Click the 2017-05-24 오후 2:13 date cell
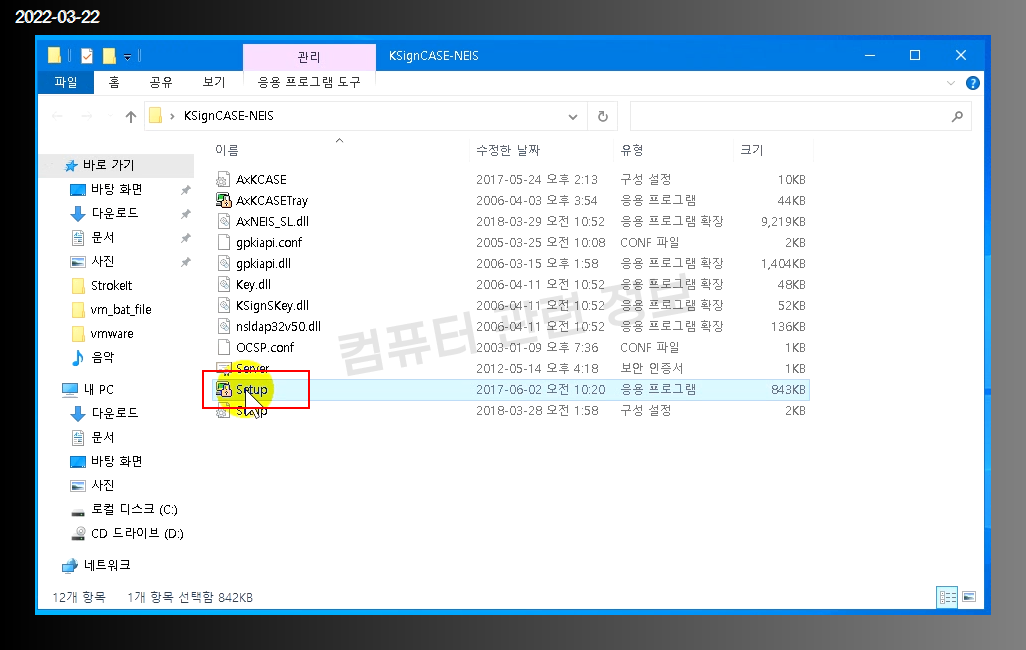1026x650 pixels. [537, 179]
